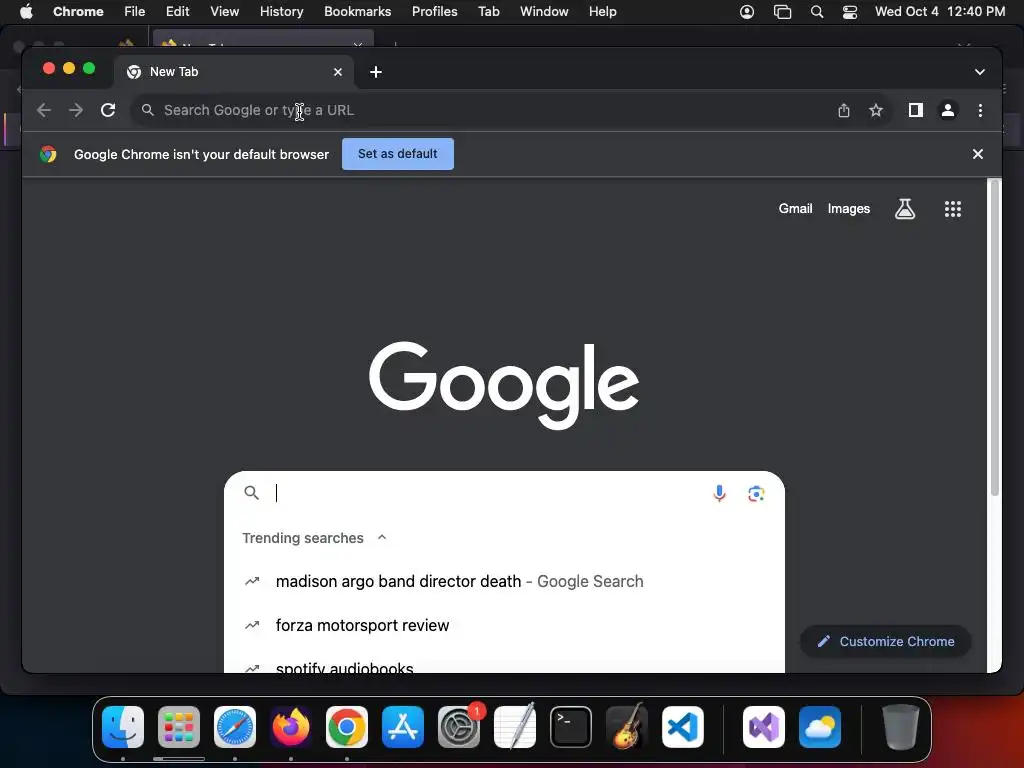Launch GarageBand from the dock
Screen dimensions: 1024x768
pyautogui.click(x=627, y=727)
